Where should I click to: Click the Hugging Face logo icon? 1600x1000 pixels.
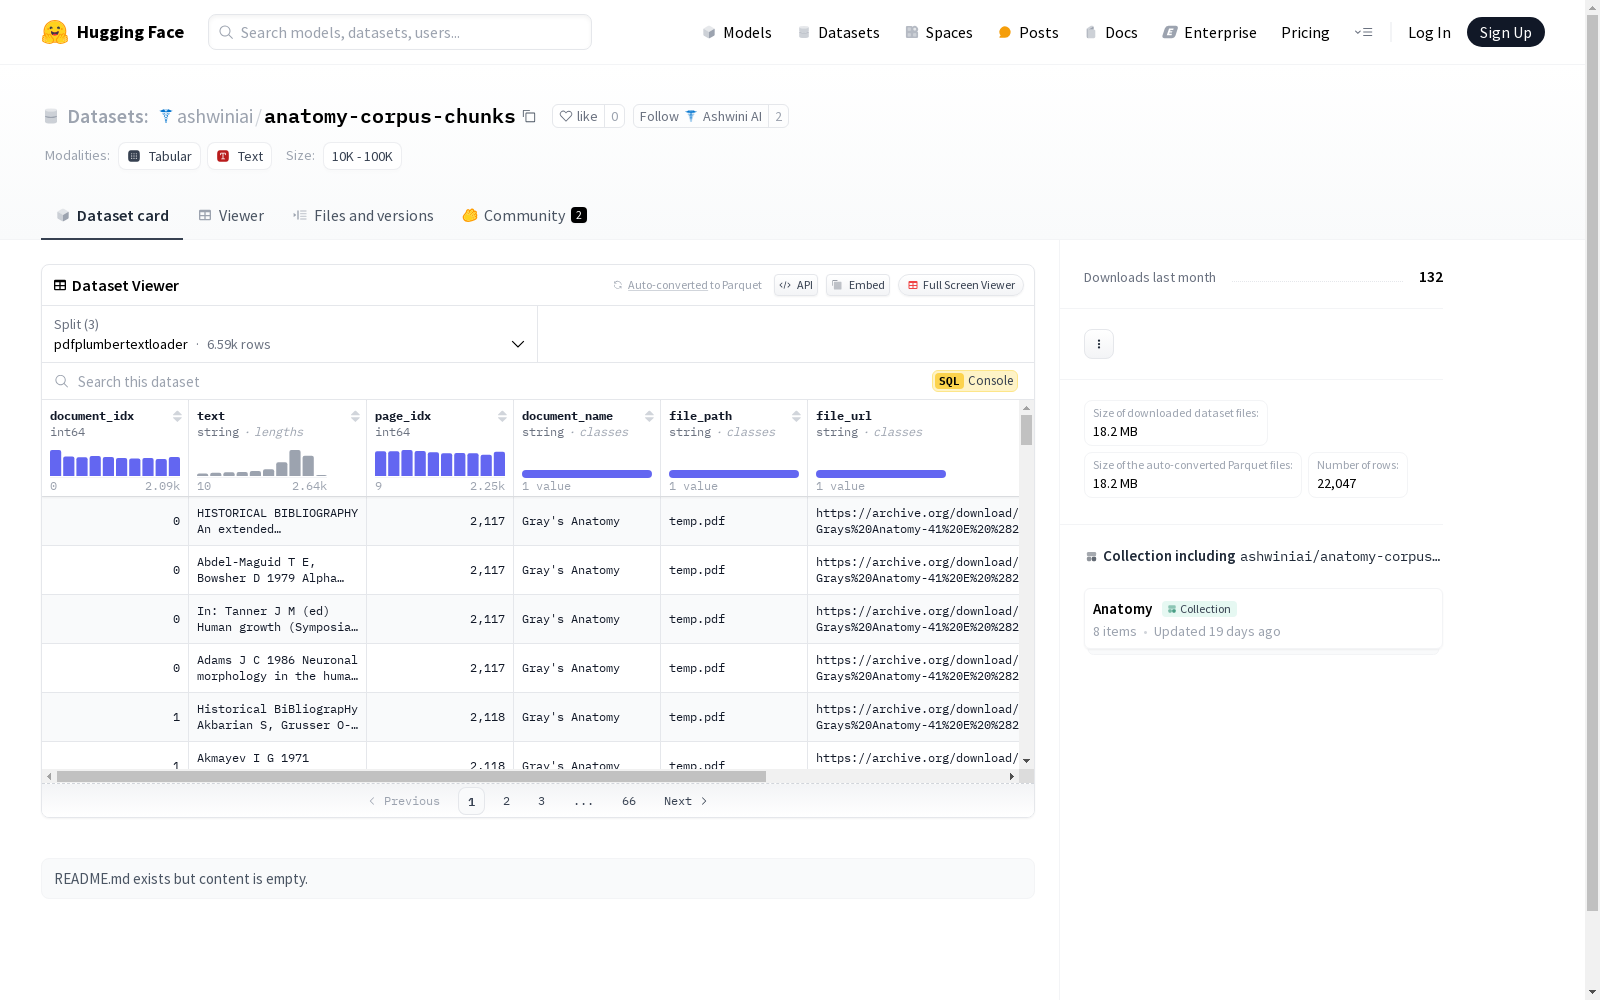click(55, 32)
